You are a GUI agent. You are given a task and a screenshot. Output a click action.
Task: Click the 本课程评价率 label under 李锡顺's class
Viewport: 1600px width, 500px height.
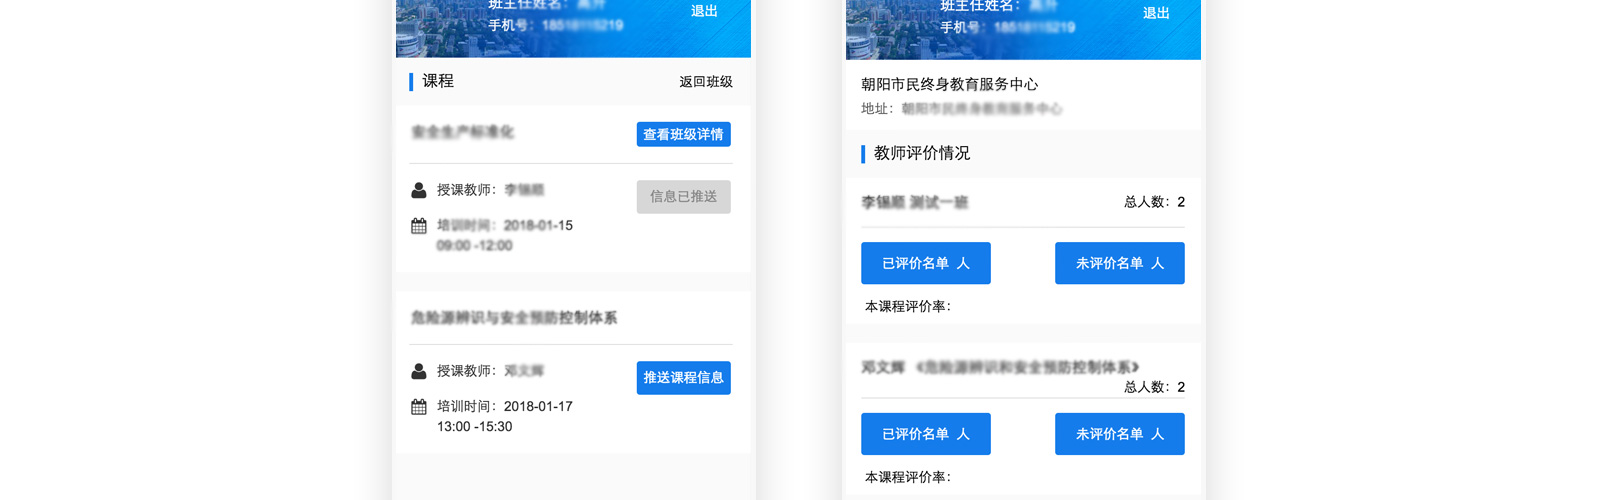coord(908,307)
